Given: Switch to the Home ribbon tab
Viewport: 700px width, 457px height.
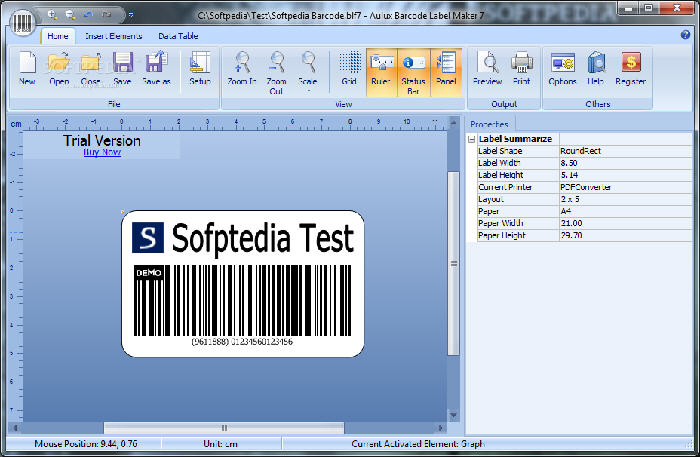Looking at the screenshot, I should click(x=58, y=36).
